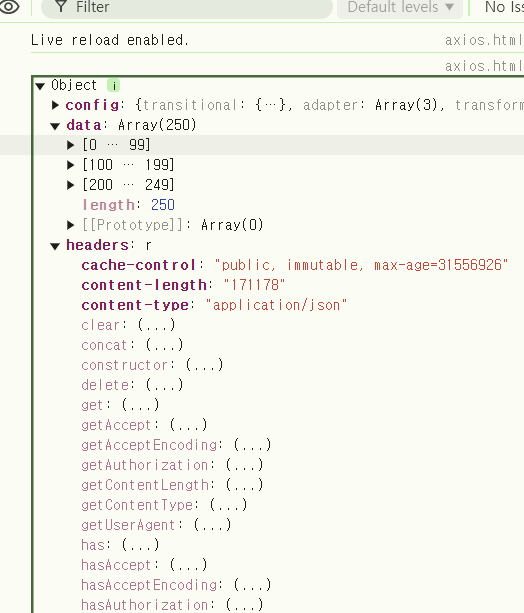This screenshot has height=613, width=524.
Task: Open the second axios.html source link
Action: pos(484,66)
